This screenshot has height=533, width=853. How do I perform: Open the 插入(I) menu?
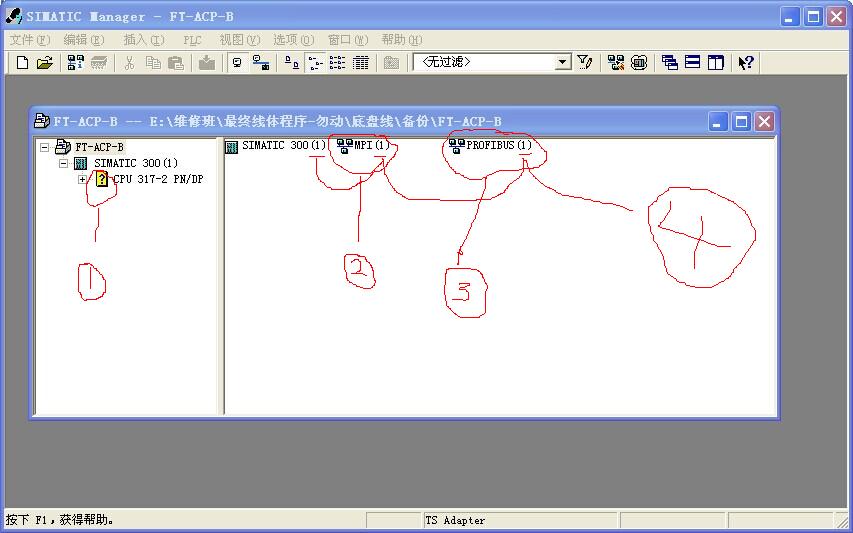coord(144,40)
